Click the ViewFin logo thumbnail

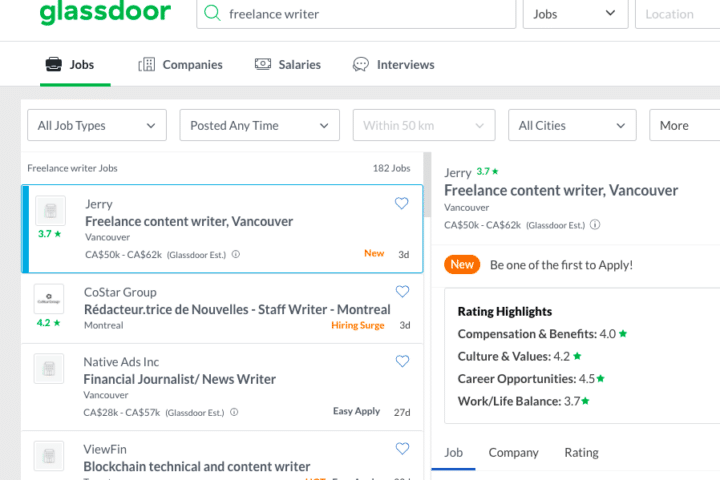49,456
